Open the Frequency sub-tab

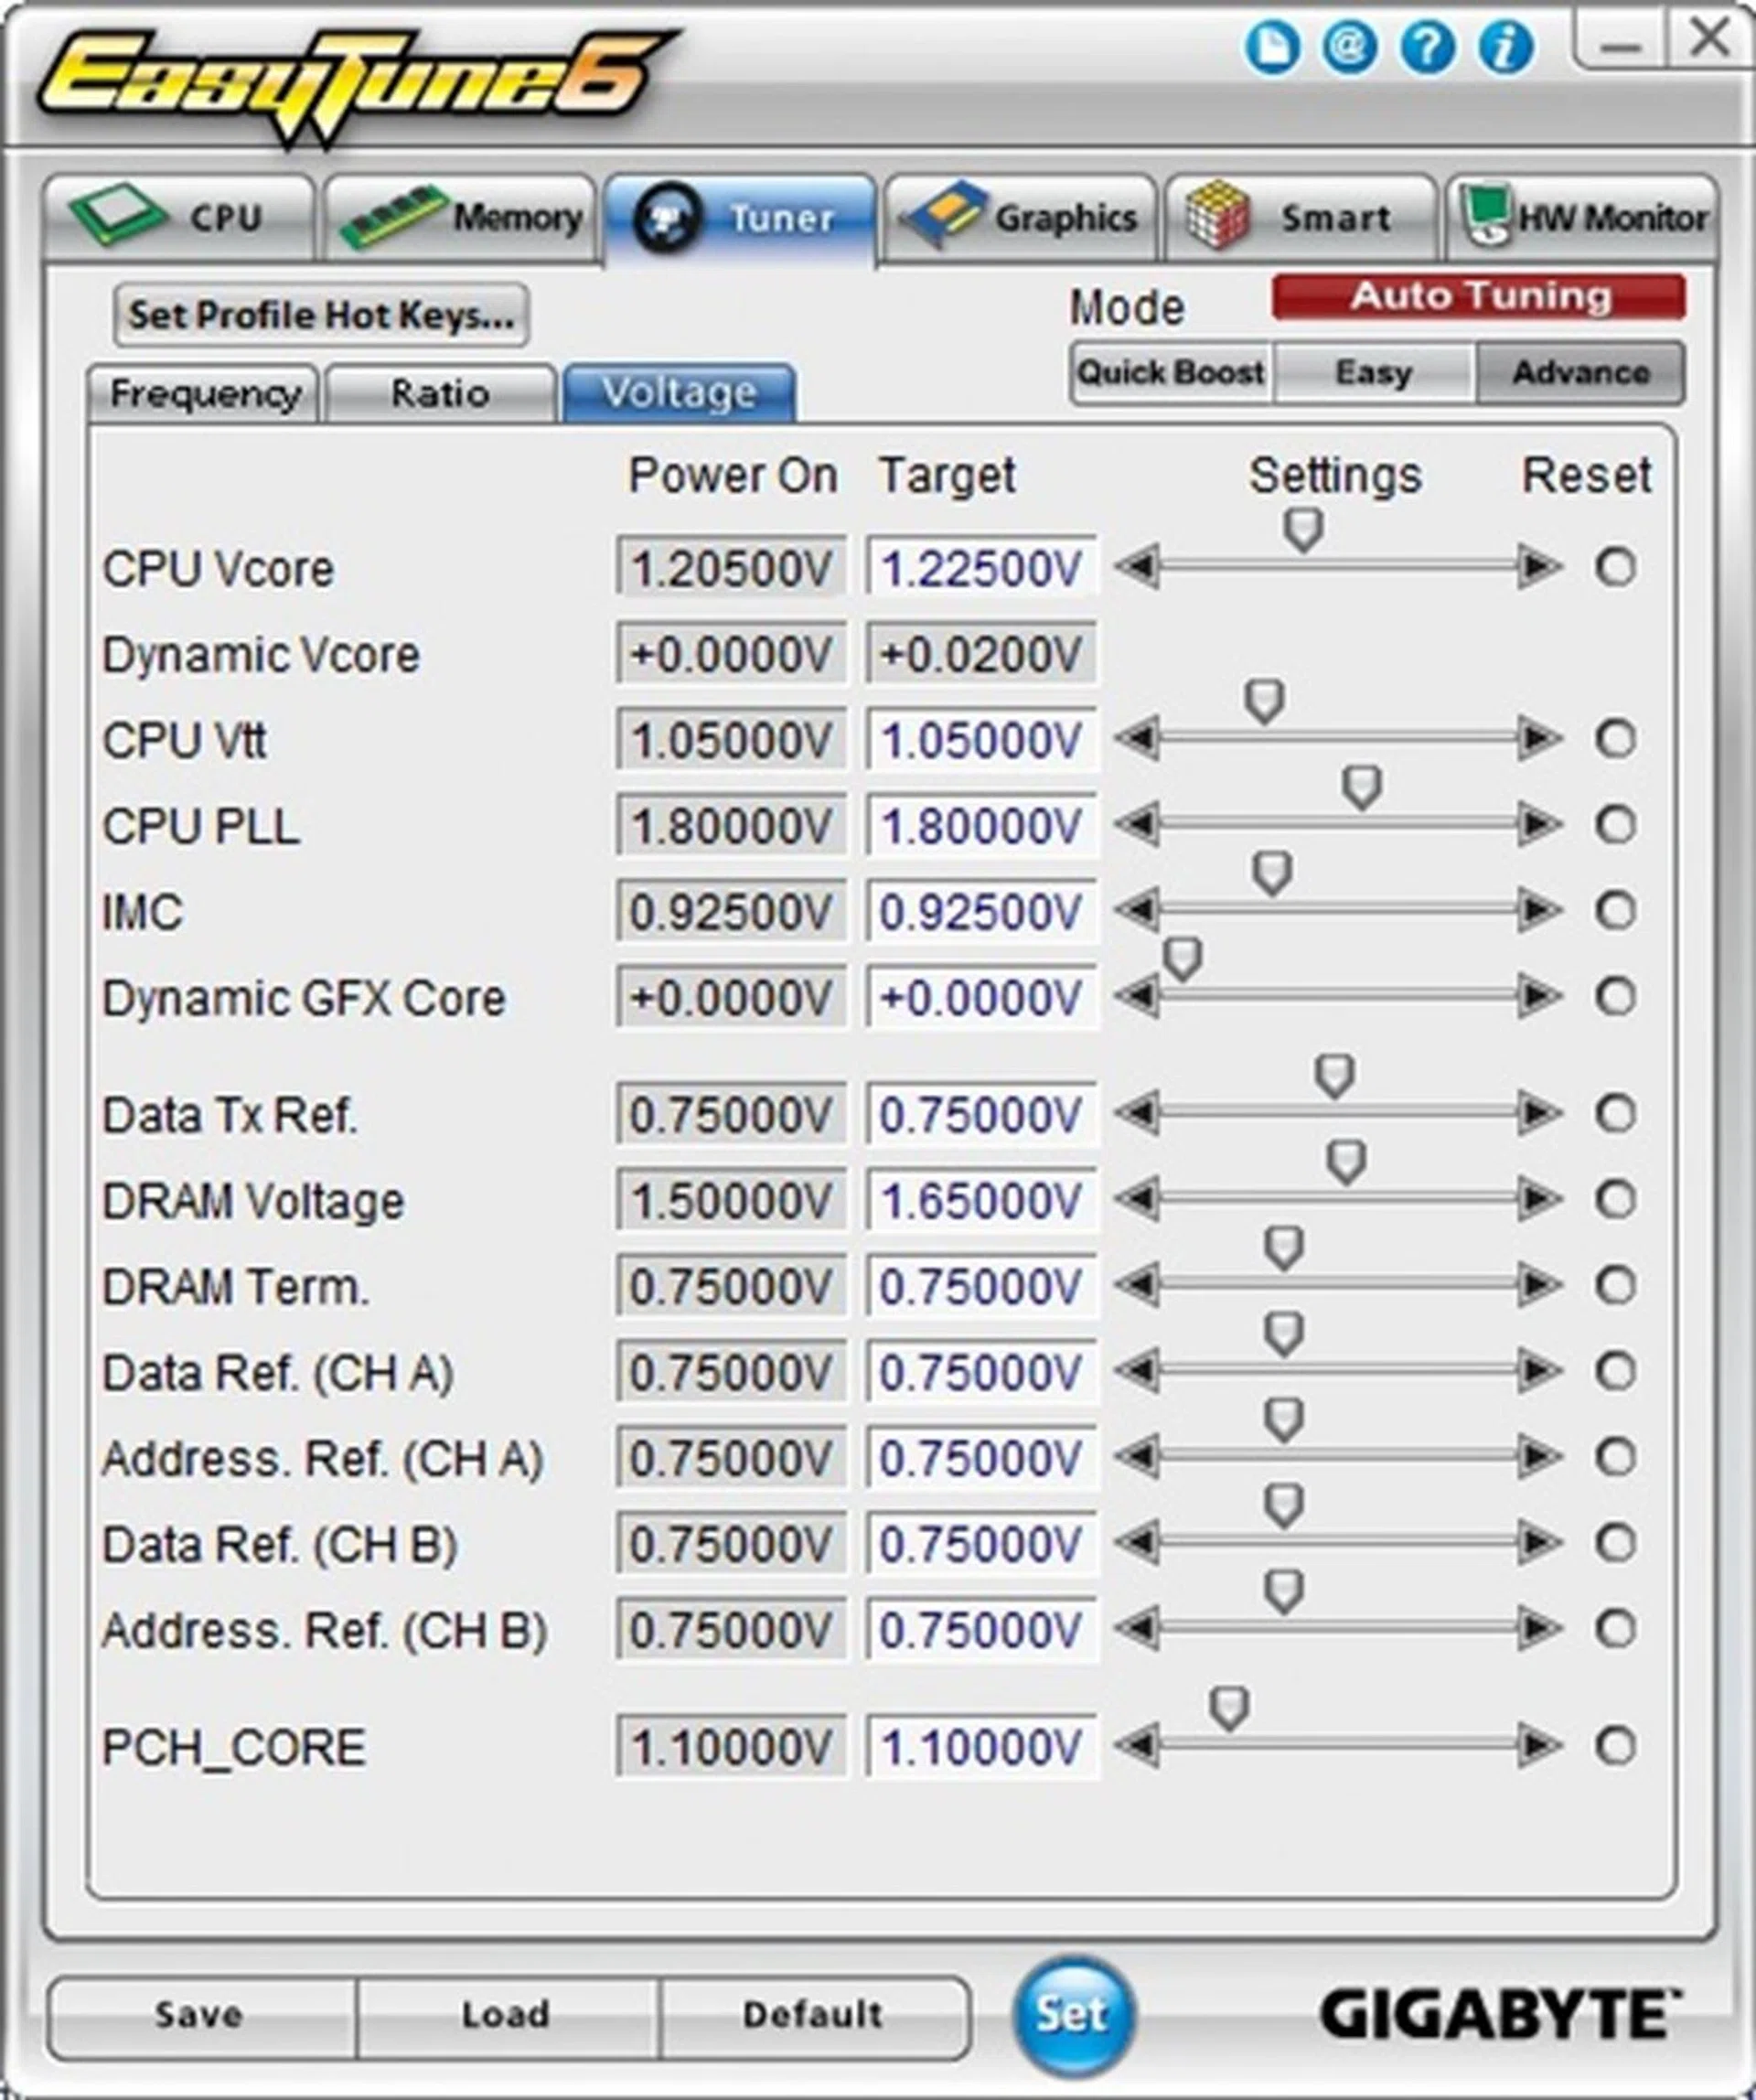[205, 393]
